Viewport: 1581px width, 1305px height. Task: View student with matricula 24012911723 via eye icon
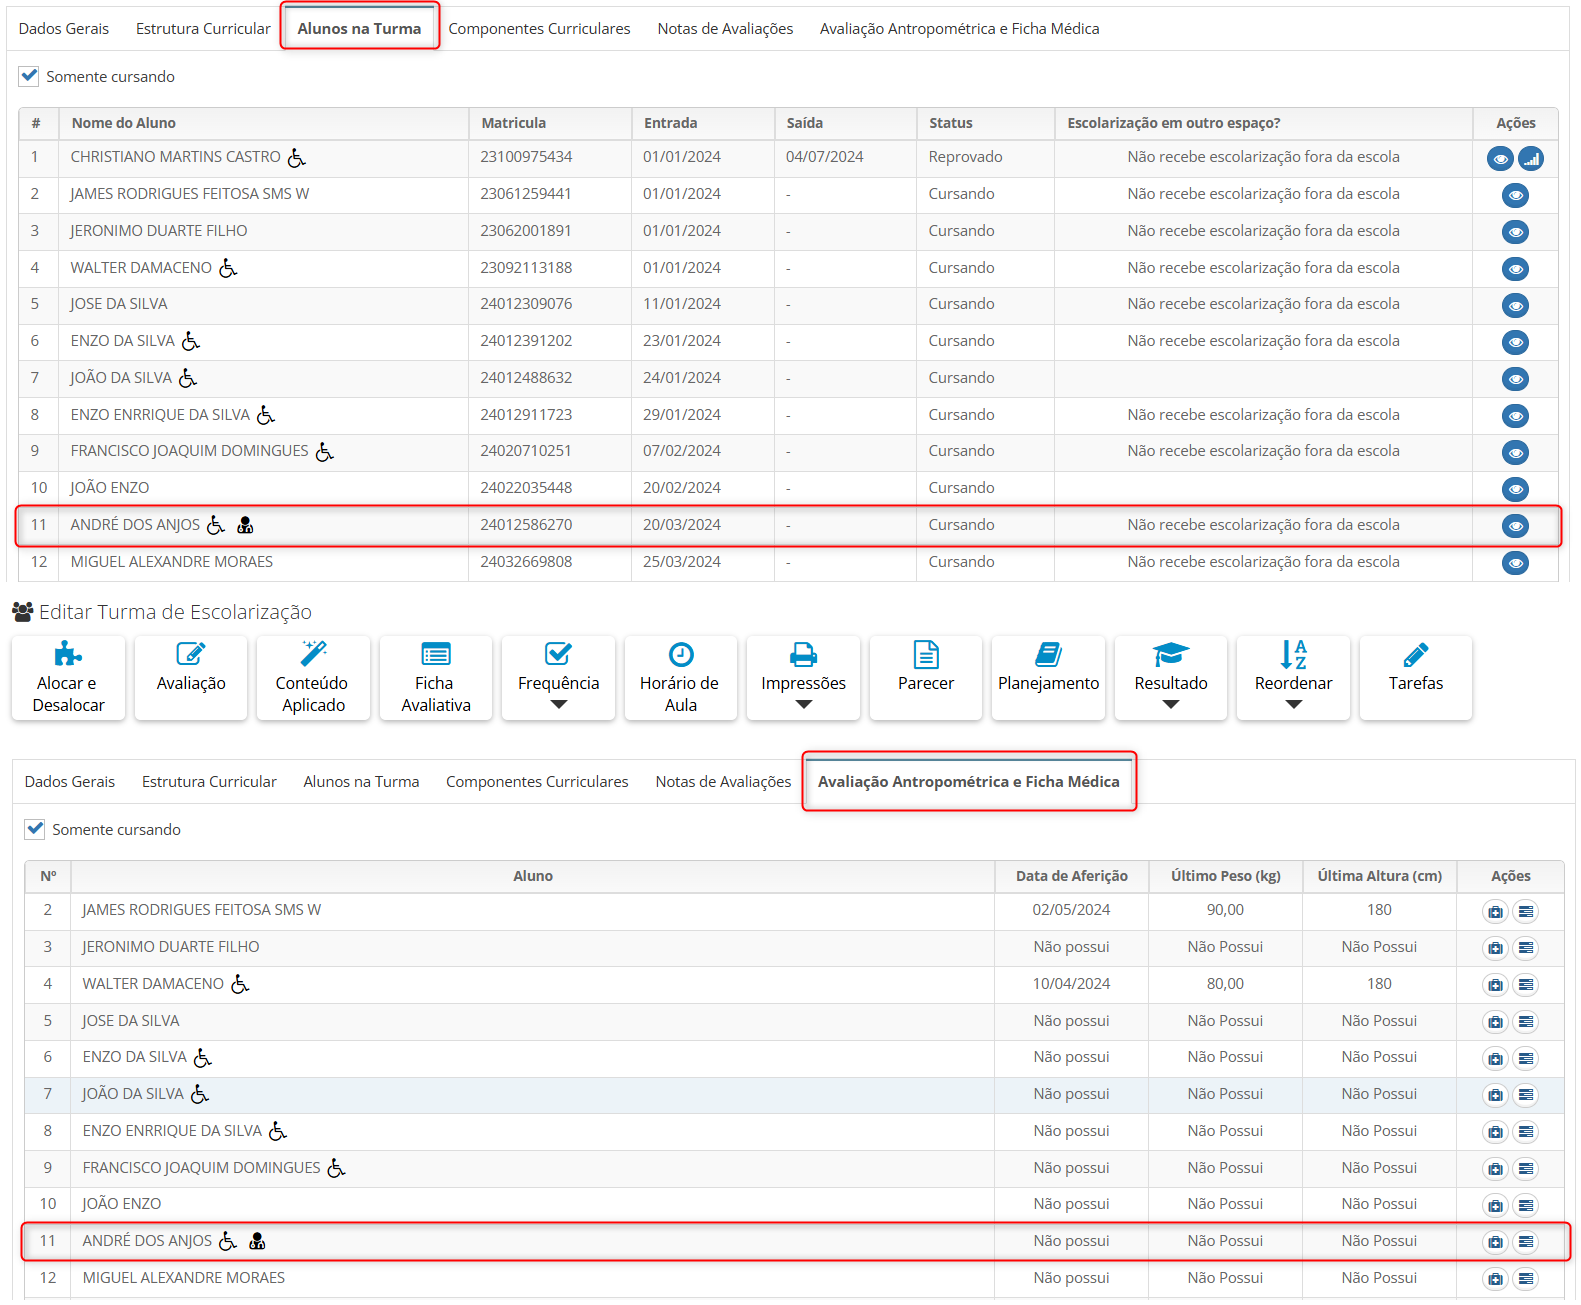pyautogui.click(x=1516, y=416)
